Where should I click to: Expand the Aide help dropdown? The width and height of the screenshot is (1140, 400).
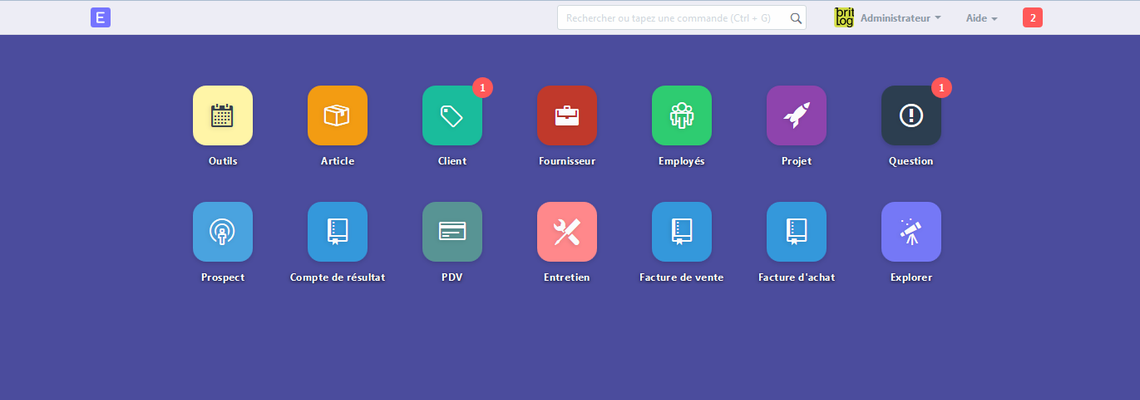click(982, 18)
